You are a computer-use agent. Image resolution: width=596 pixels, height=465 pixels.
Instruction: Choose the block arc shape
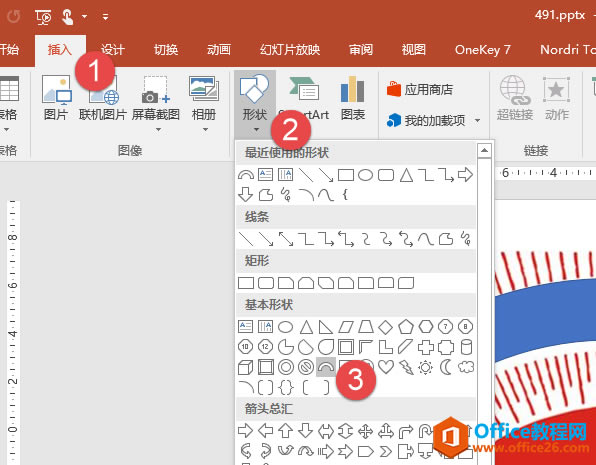click(326, 367)
